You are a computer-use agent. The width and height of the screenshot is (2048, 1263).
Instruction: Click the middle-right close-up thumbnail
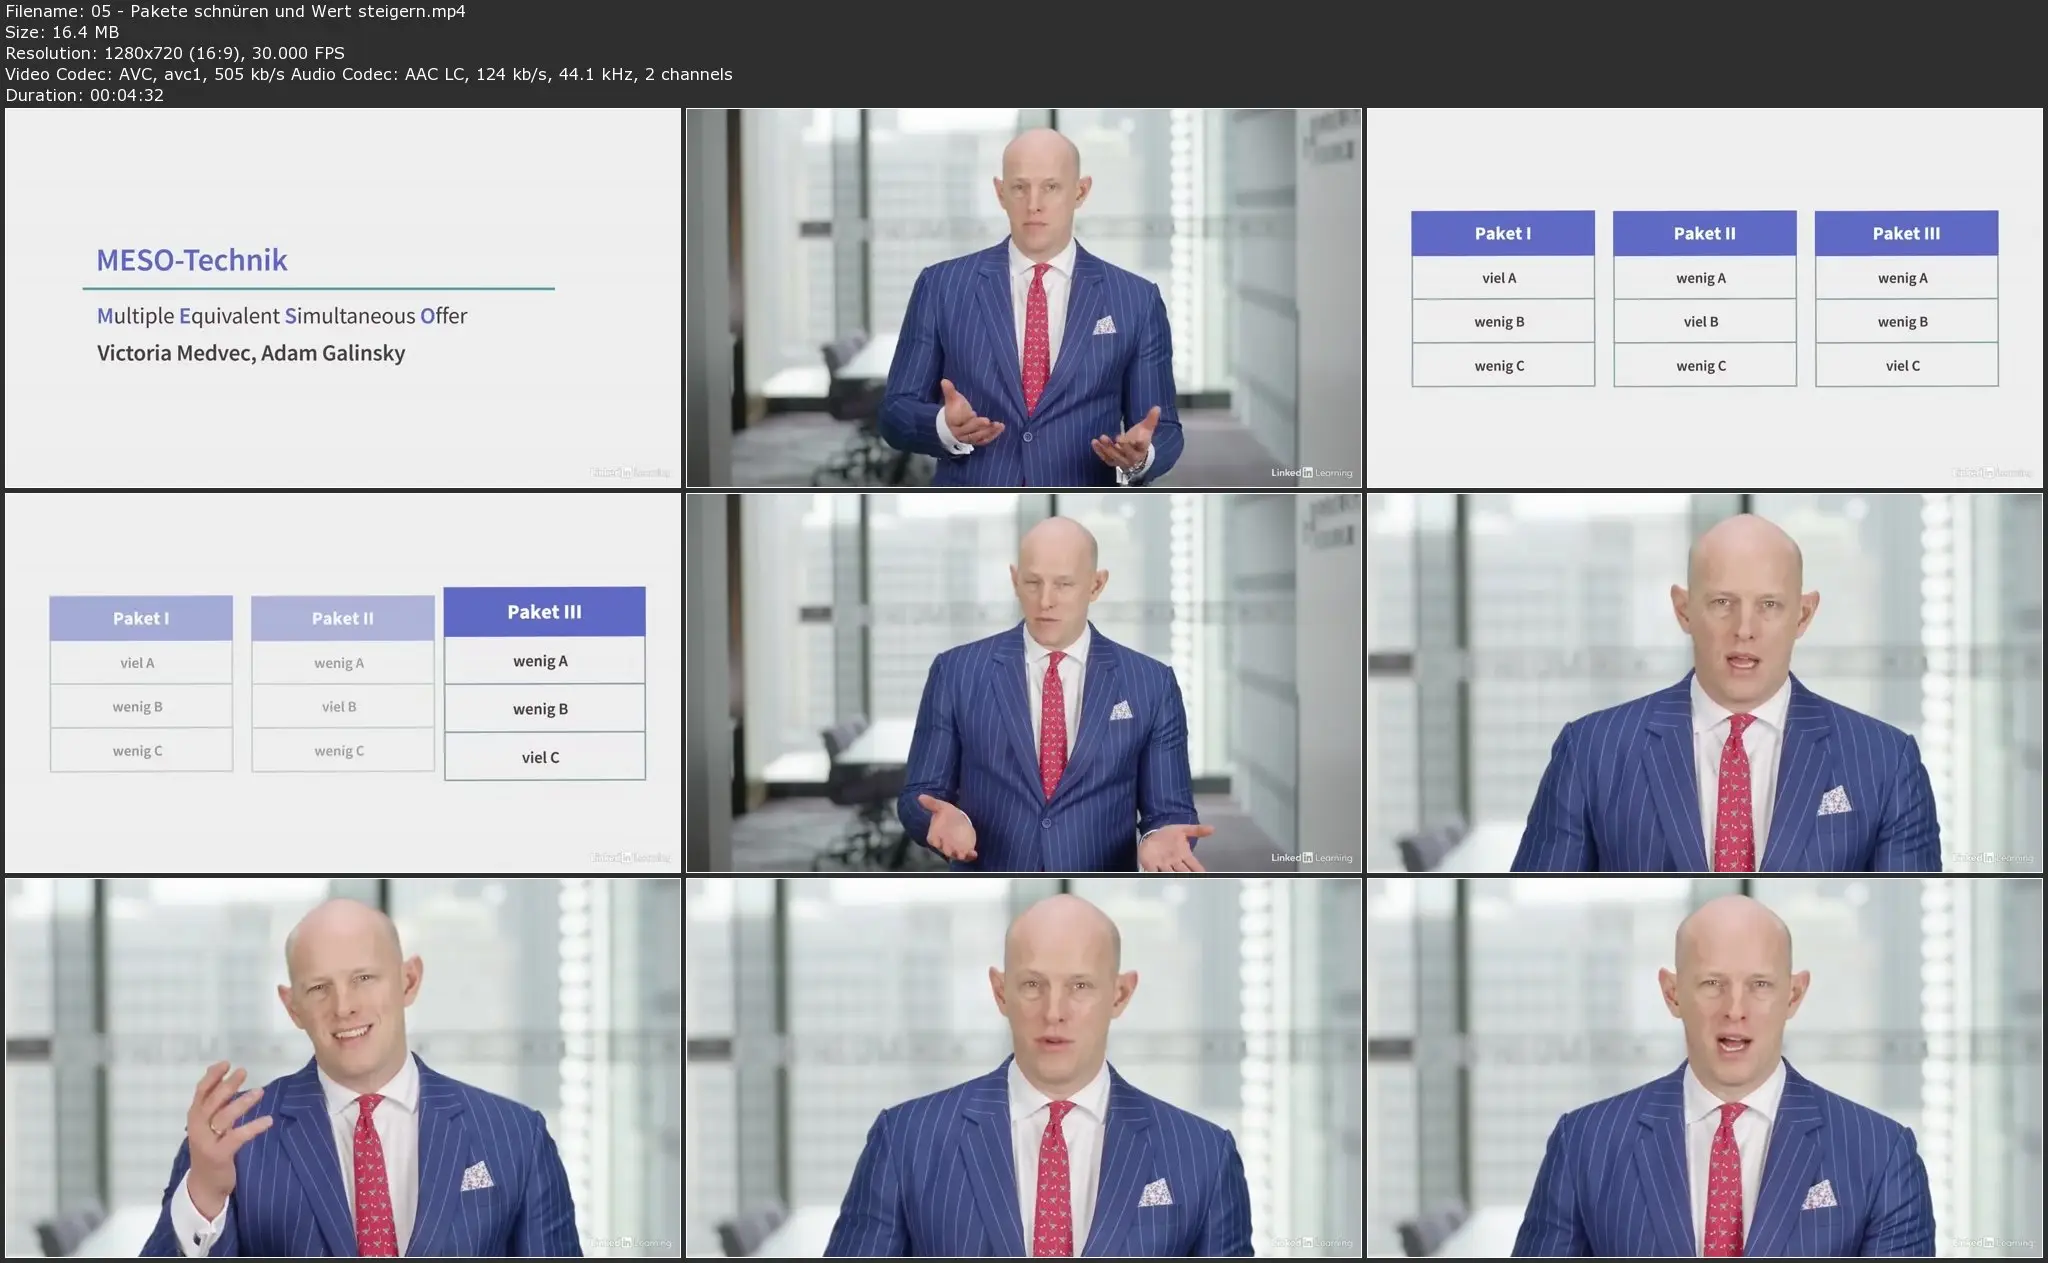point(1704,683)
